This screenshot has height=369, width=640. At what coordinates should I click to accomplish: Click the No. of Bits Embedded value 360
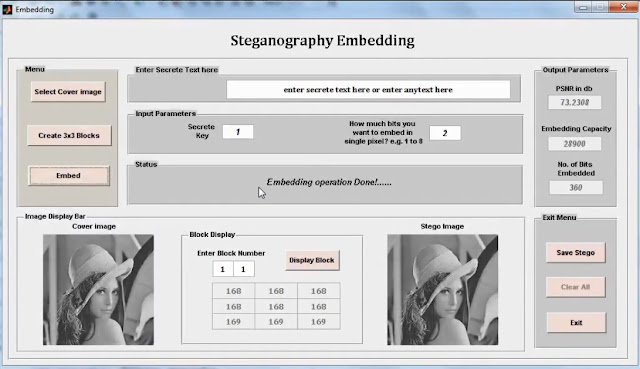pyautogui.click(x=576, y=187)
